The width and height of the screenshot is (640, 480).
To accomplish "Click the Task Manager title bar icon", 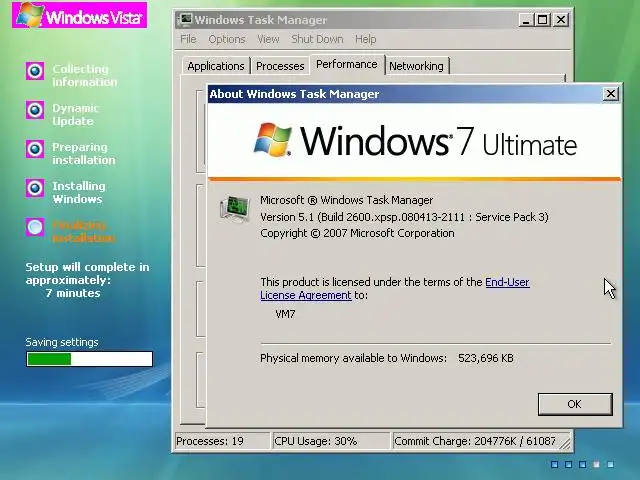I will click(186, 19).
